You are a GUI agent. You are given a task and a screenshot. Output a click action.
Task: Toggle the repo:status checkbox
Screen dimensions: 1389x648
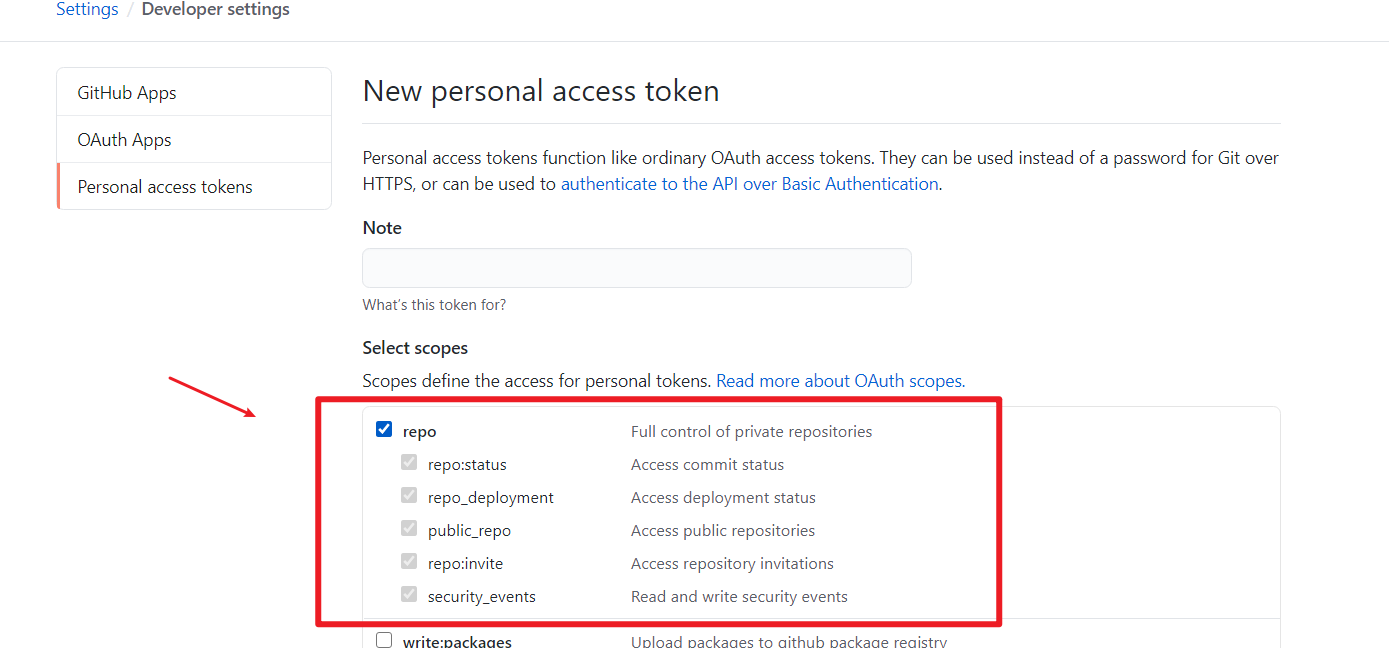(x=409, y=463)
